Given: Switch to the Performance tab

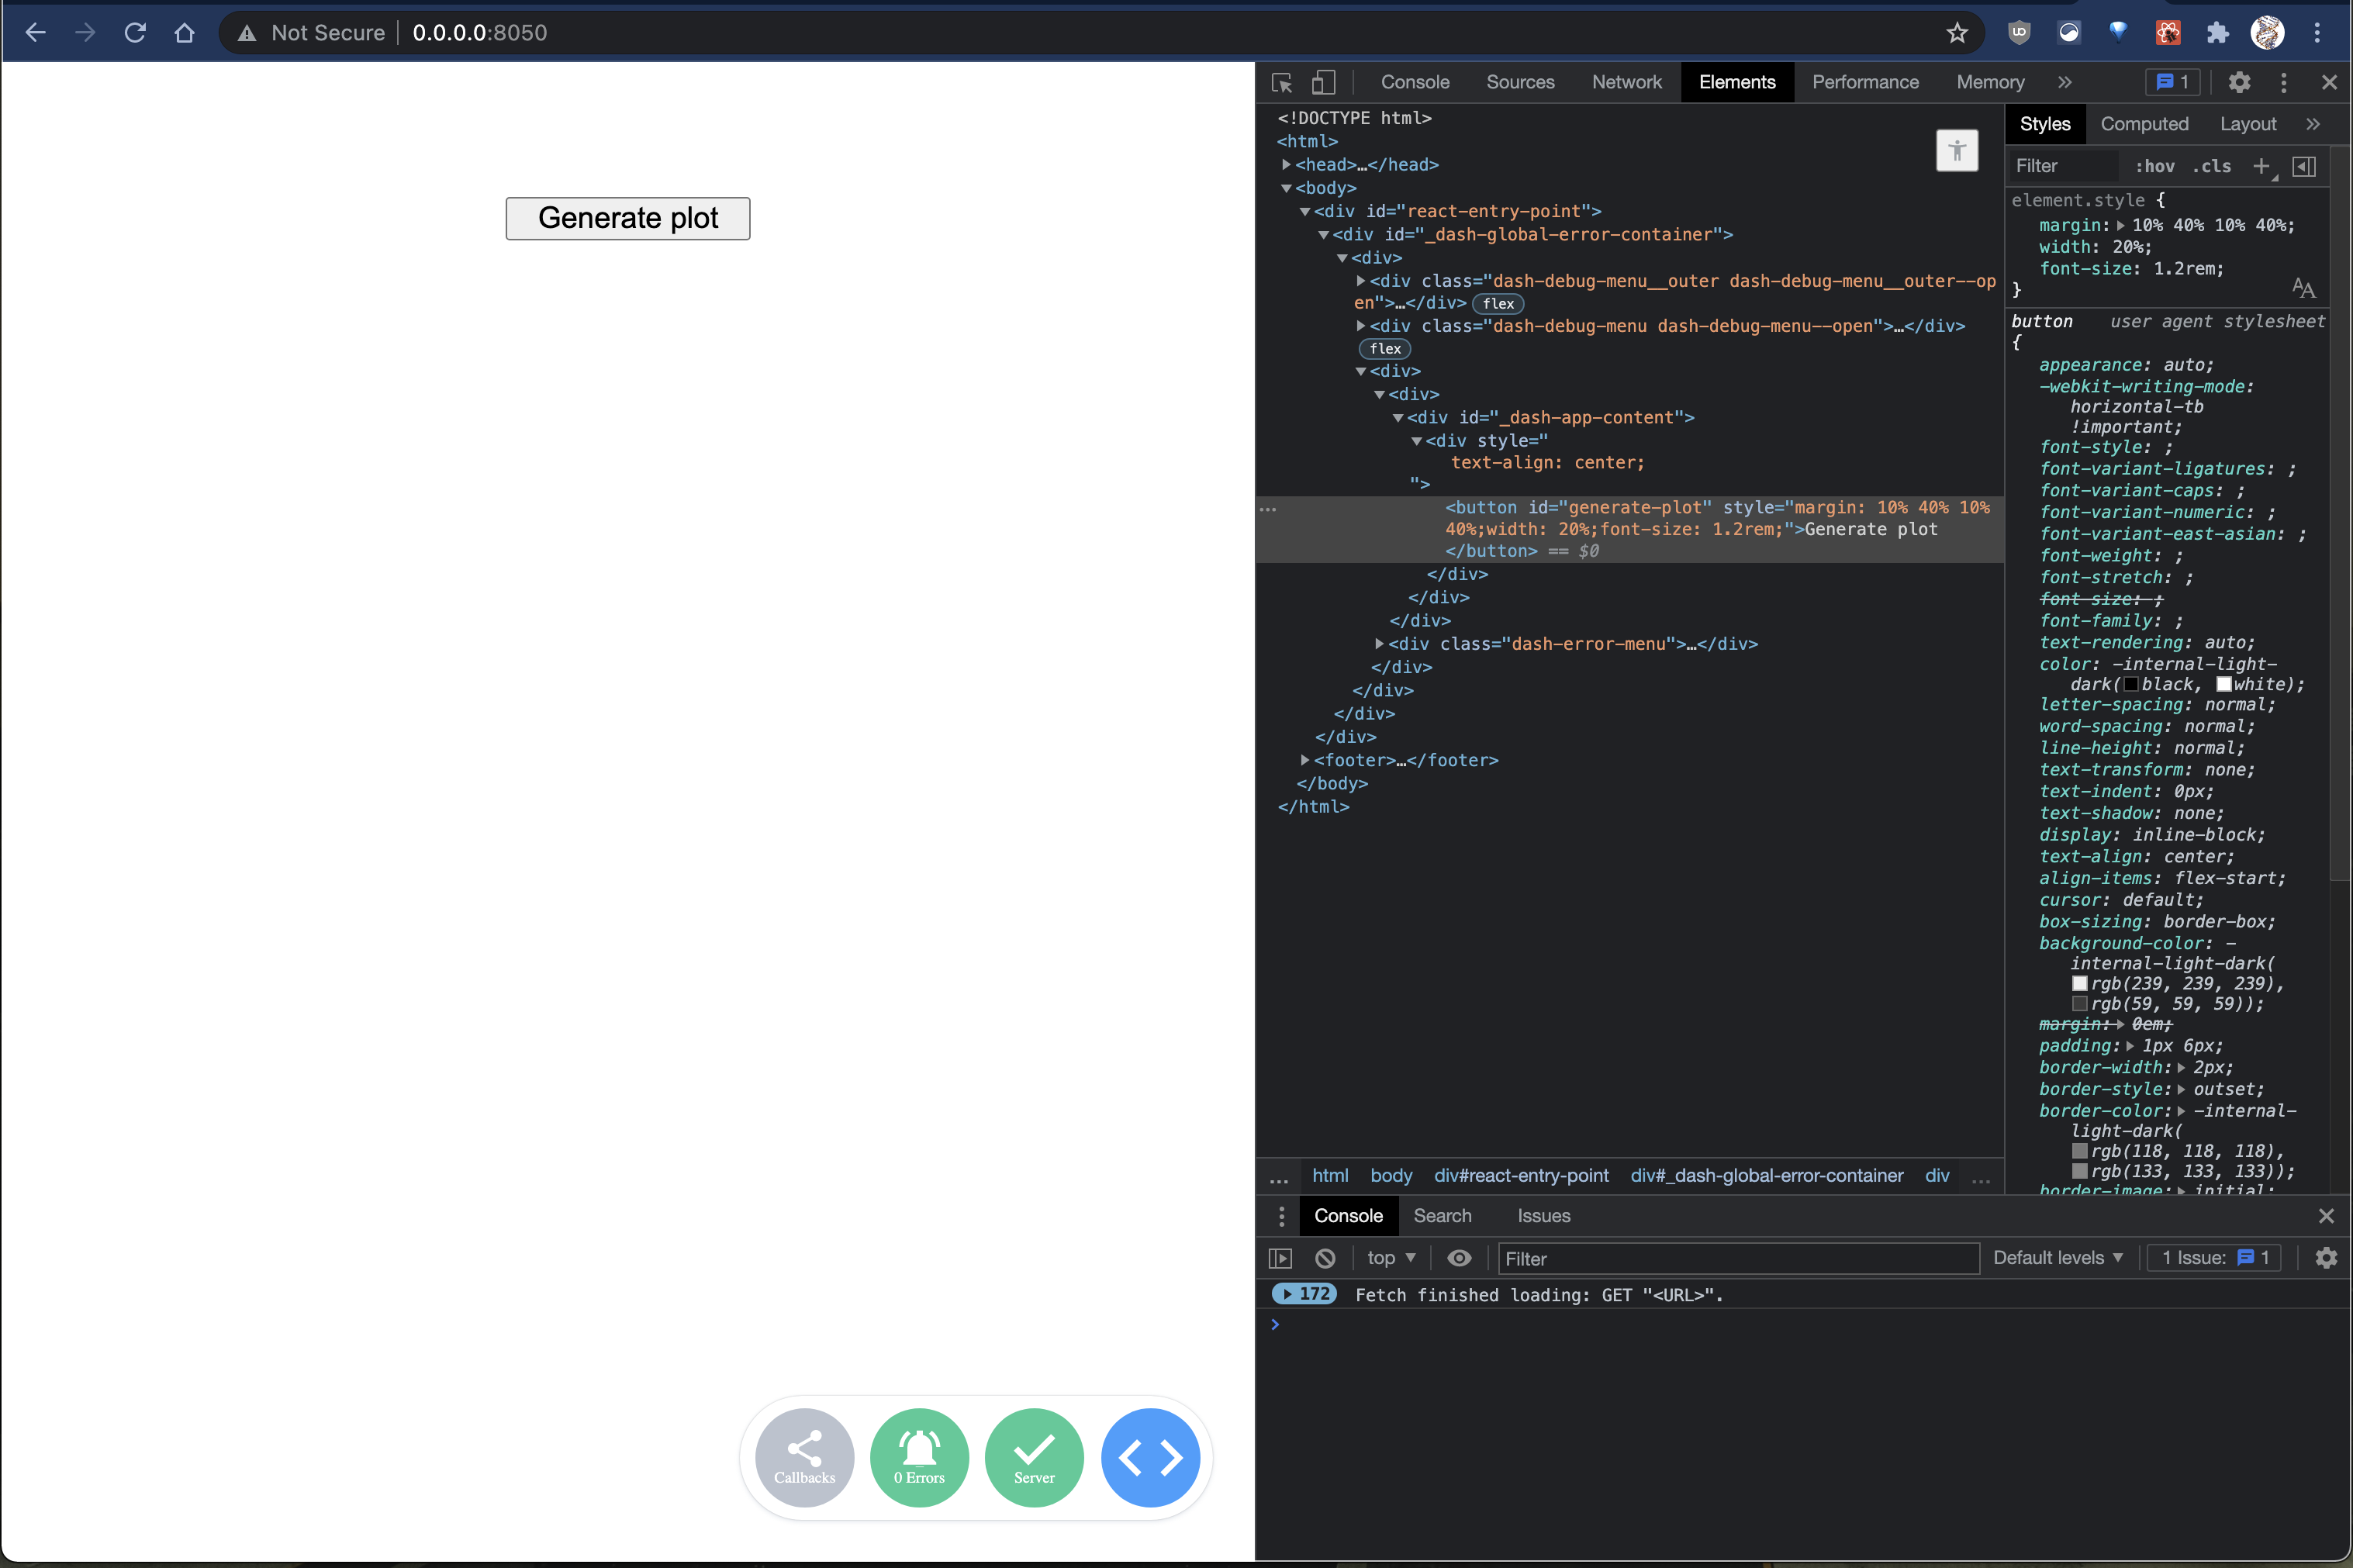Looking at the screenshot, I should click(1865, 82).
